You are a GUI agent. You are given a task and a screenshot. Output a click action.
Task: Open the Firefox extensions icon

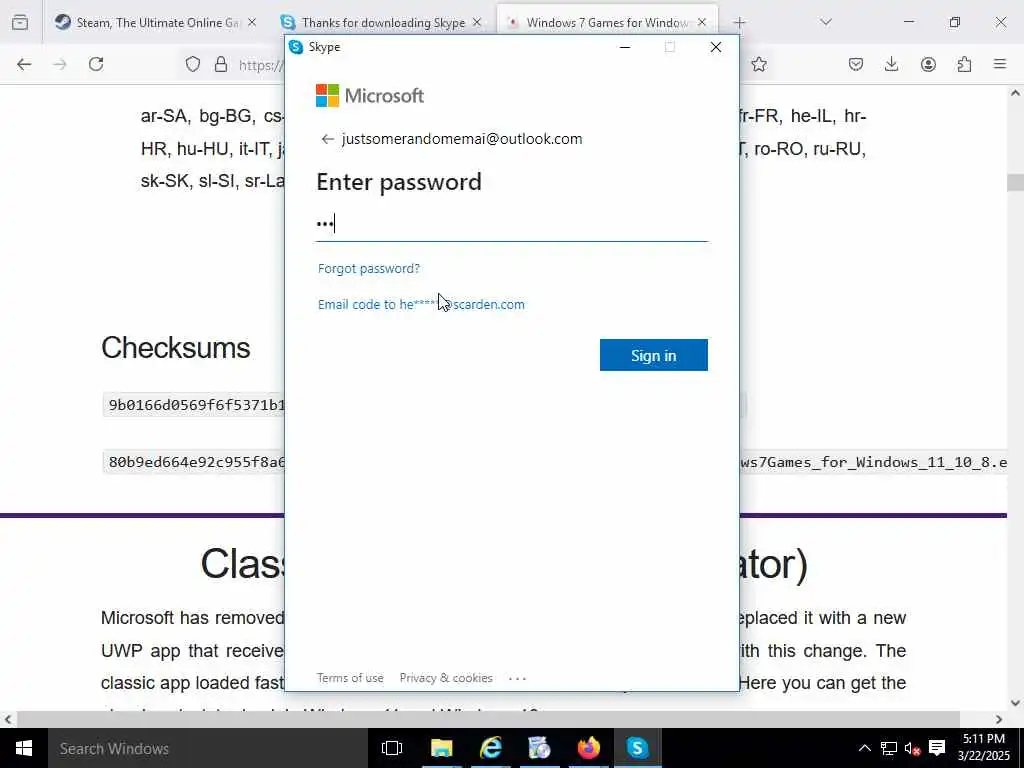[x=964, y=64]
